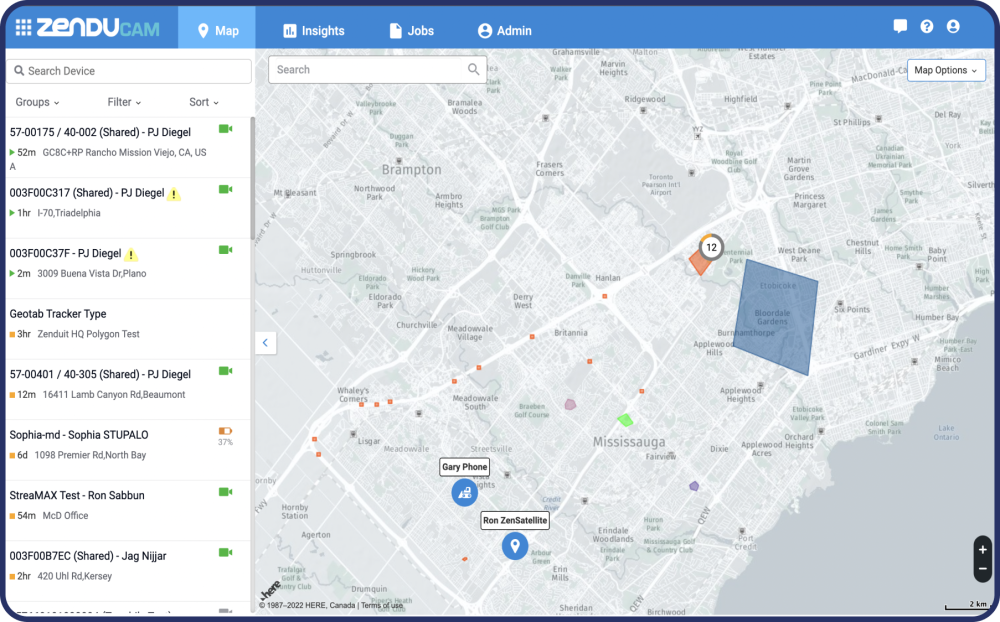This screenshot has height=622, width=1000.
Task: Open the Filter dropdown
Action: [124, 102]
